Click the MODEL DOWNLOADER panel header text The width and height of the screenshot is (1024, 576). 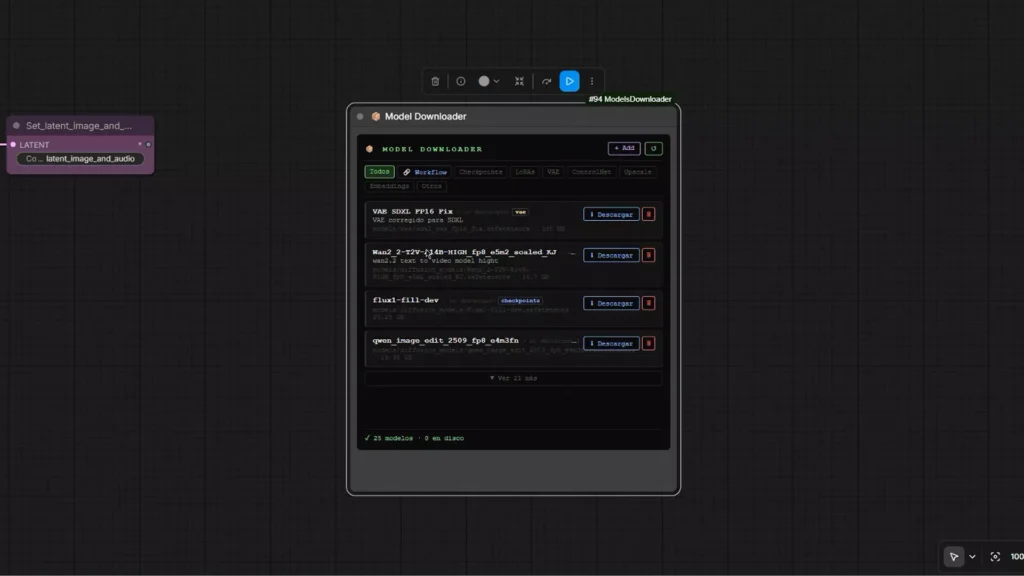(x=432, y=149)
